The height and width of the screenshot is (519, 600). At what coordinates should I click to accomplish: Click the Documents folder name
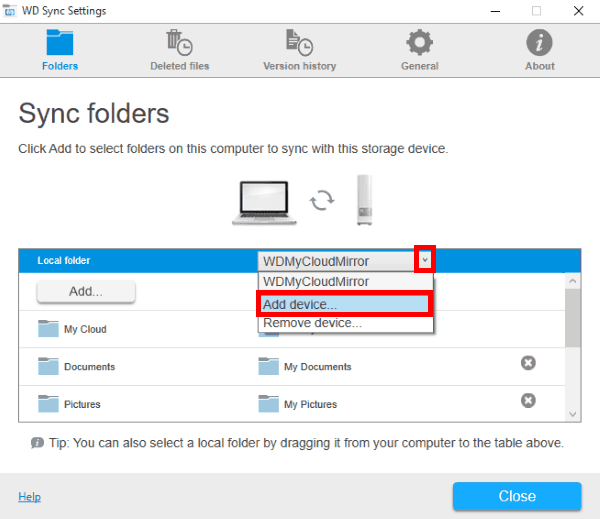(x=90, y=367)
